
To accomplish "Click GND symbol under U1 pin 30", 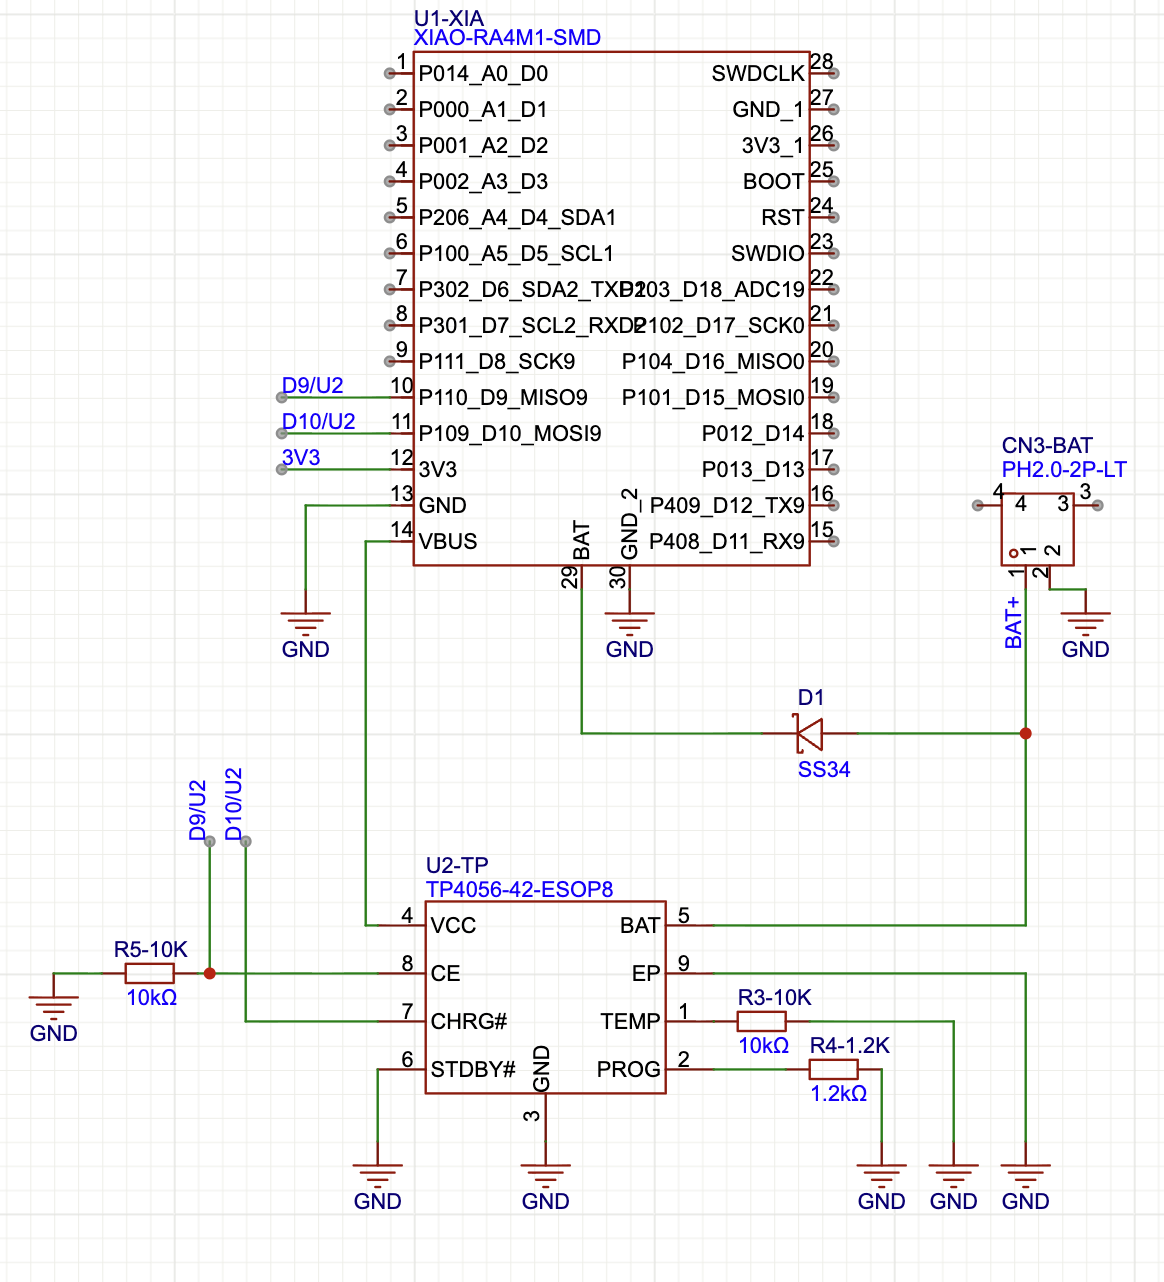I will (629, 624).
